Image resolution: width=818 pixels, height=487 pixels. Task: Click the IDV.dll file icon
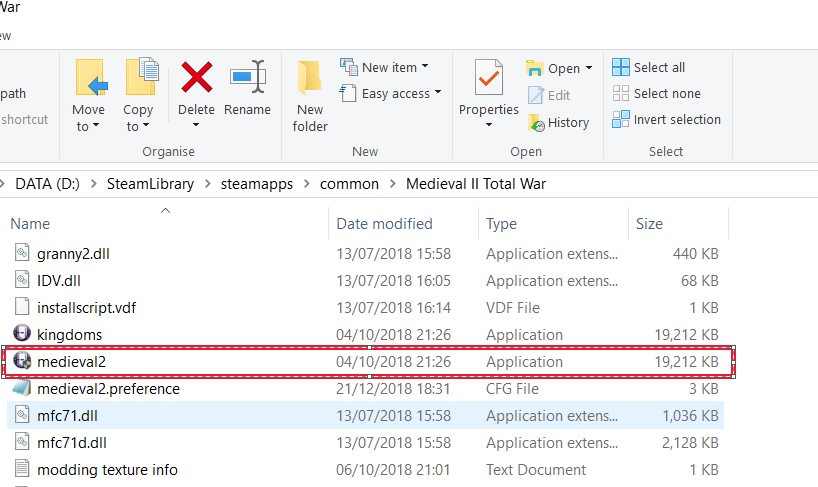22,279
